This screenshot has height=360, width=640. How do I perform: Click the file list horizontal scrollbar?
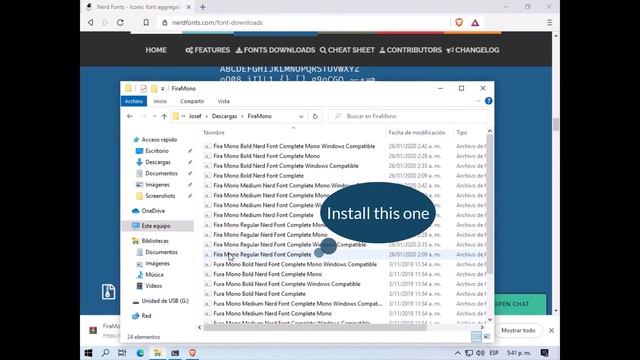[315, 327]
